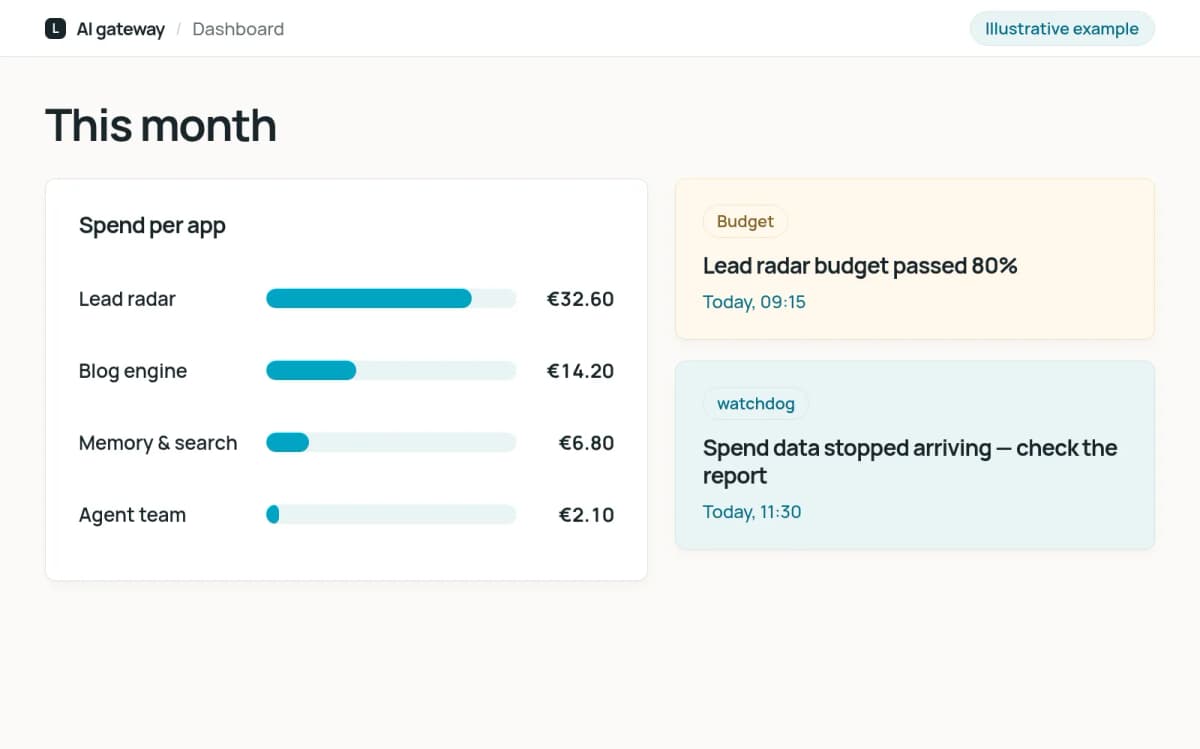Click the €6.80 amount
This screenshot has height=749, width=1200.
[586, 443]
